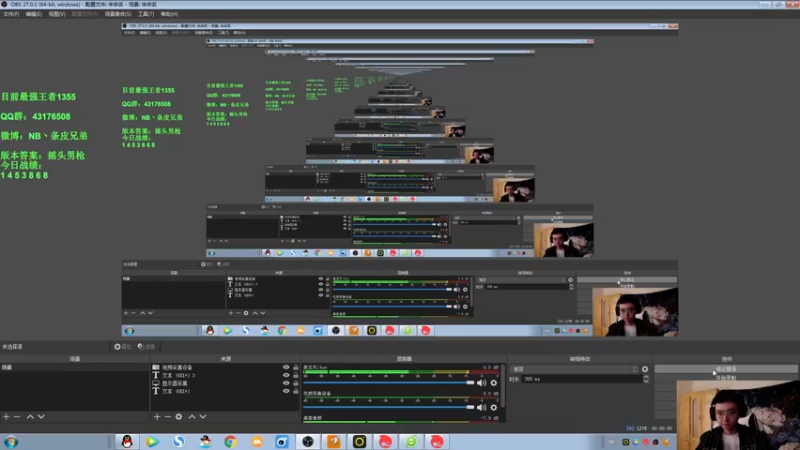
Task: Open QQ penguin from the main taskbar
Action: coord(127,442)
